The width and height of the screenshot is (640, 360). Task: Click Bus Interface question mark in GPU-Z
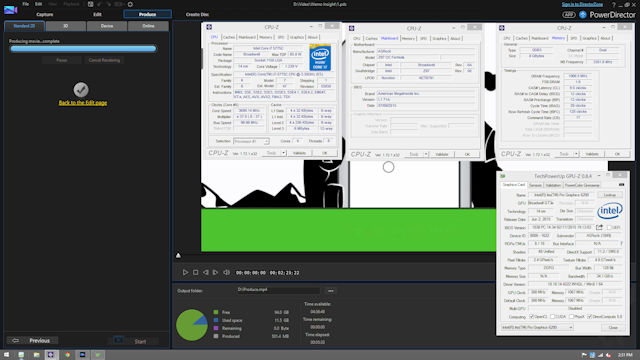pyautogui.click(x=621, y=244)
